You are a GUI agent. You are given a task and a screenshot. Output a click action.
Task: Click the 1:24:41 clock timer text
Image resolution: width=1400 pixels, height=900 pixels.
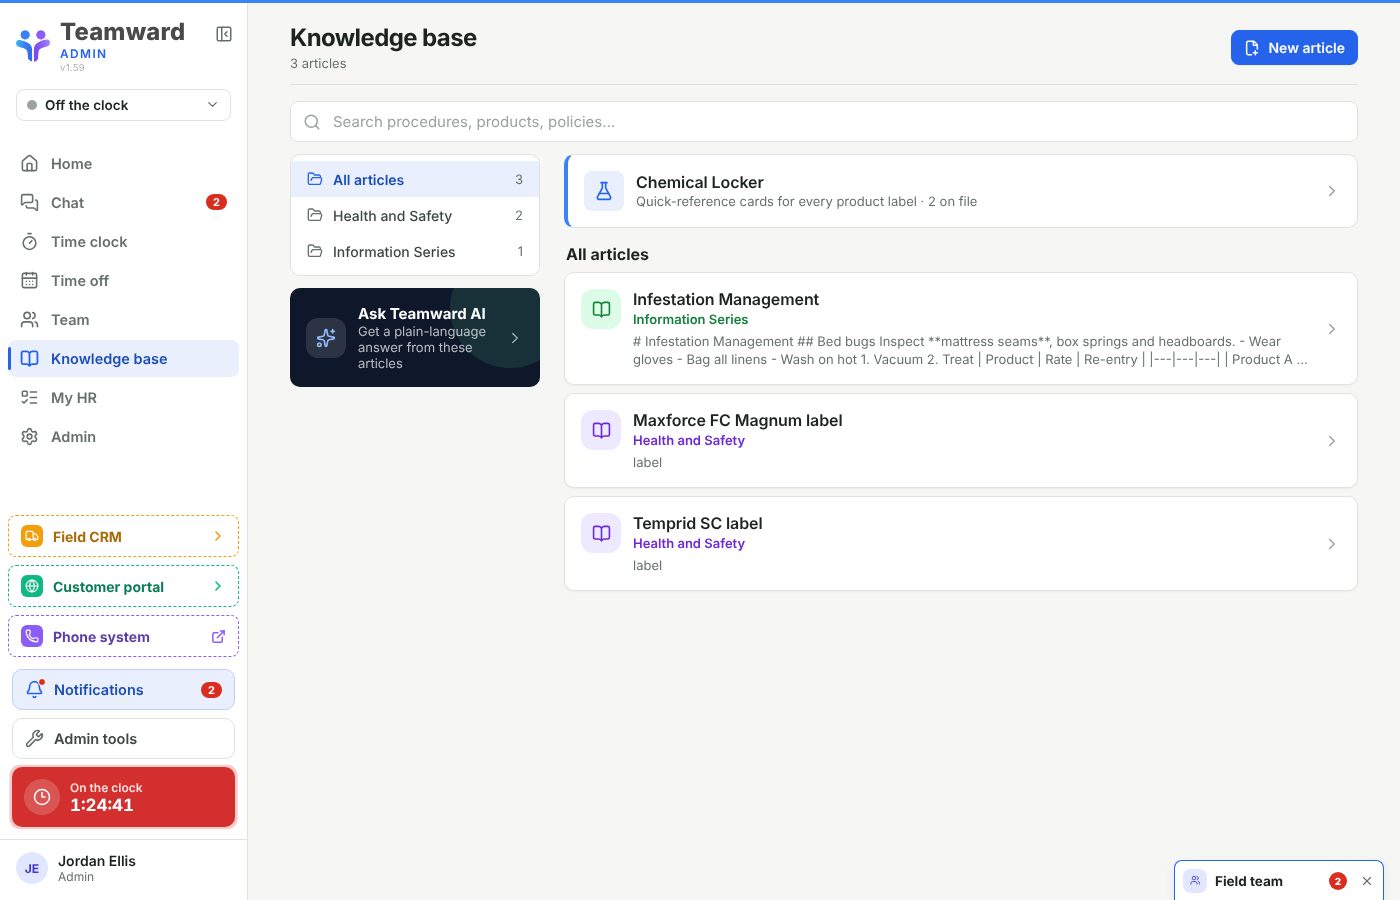point(102,805)
